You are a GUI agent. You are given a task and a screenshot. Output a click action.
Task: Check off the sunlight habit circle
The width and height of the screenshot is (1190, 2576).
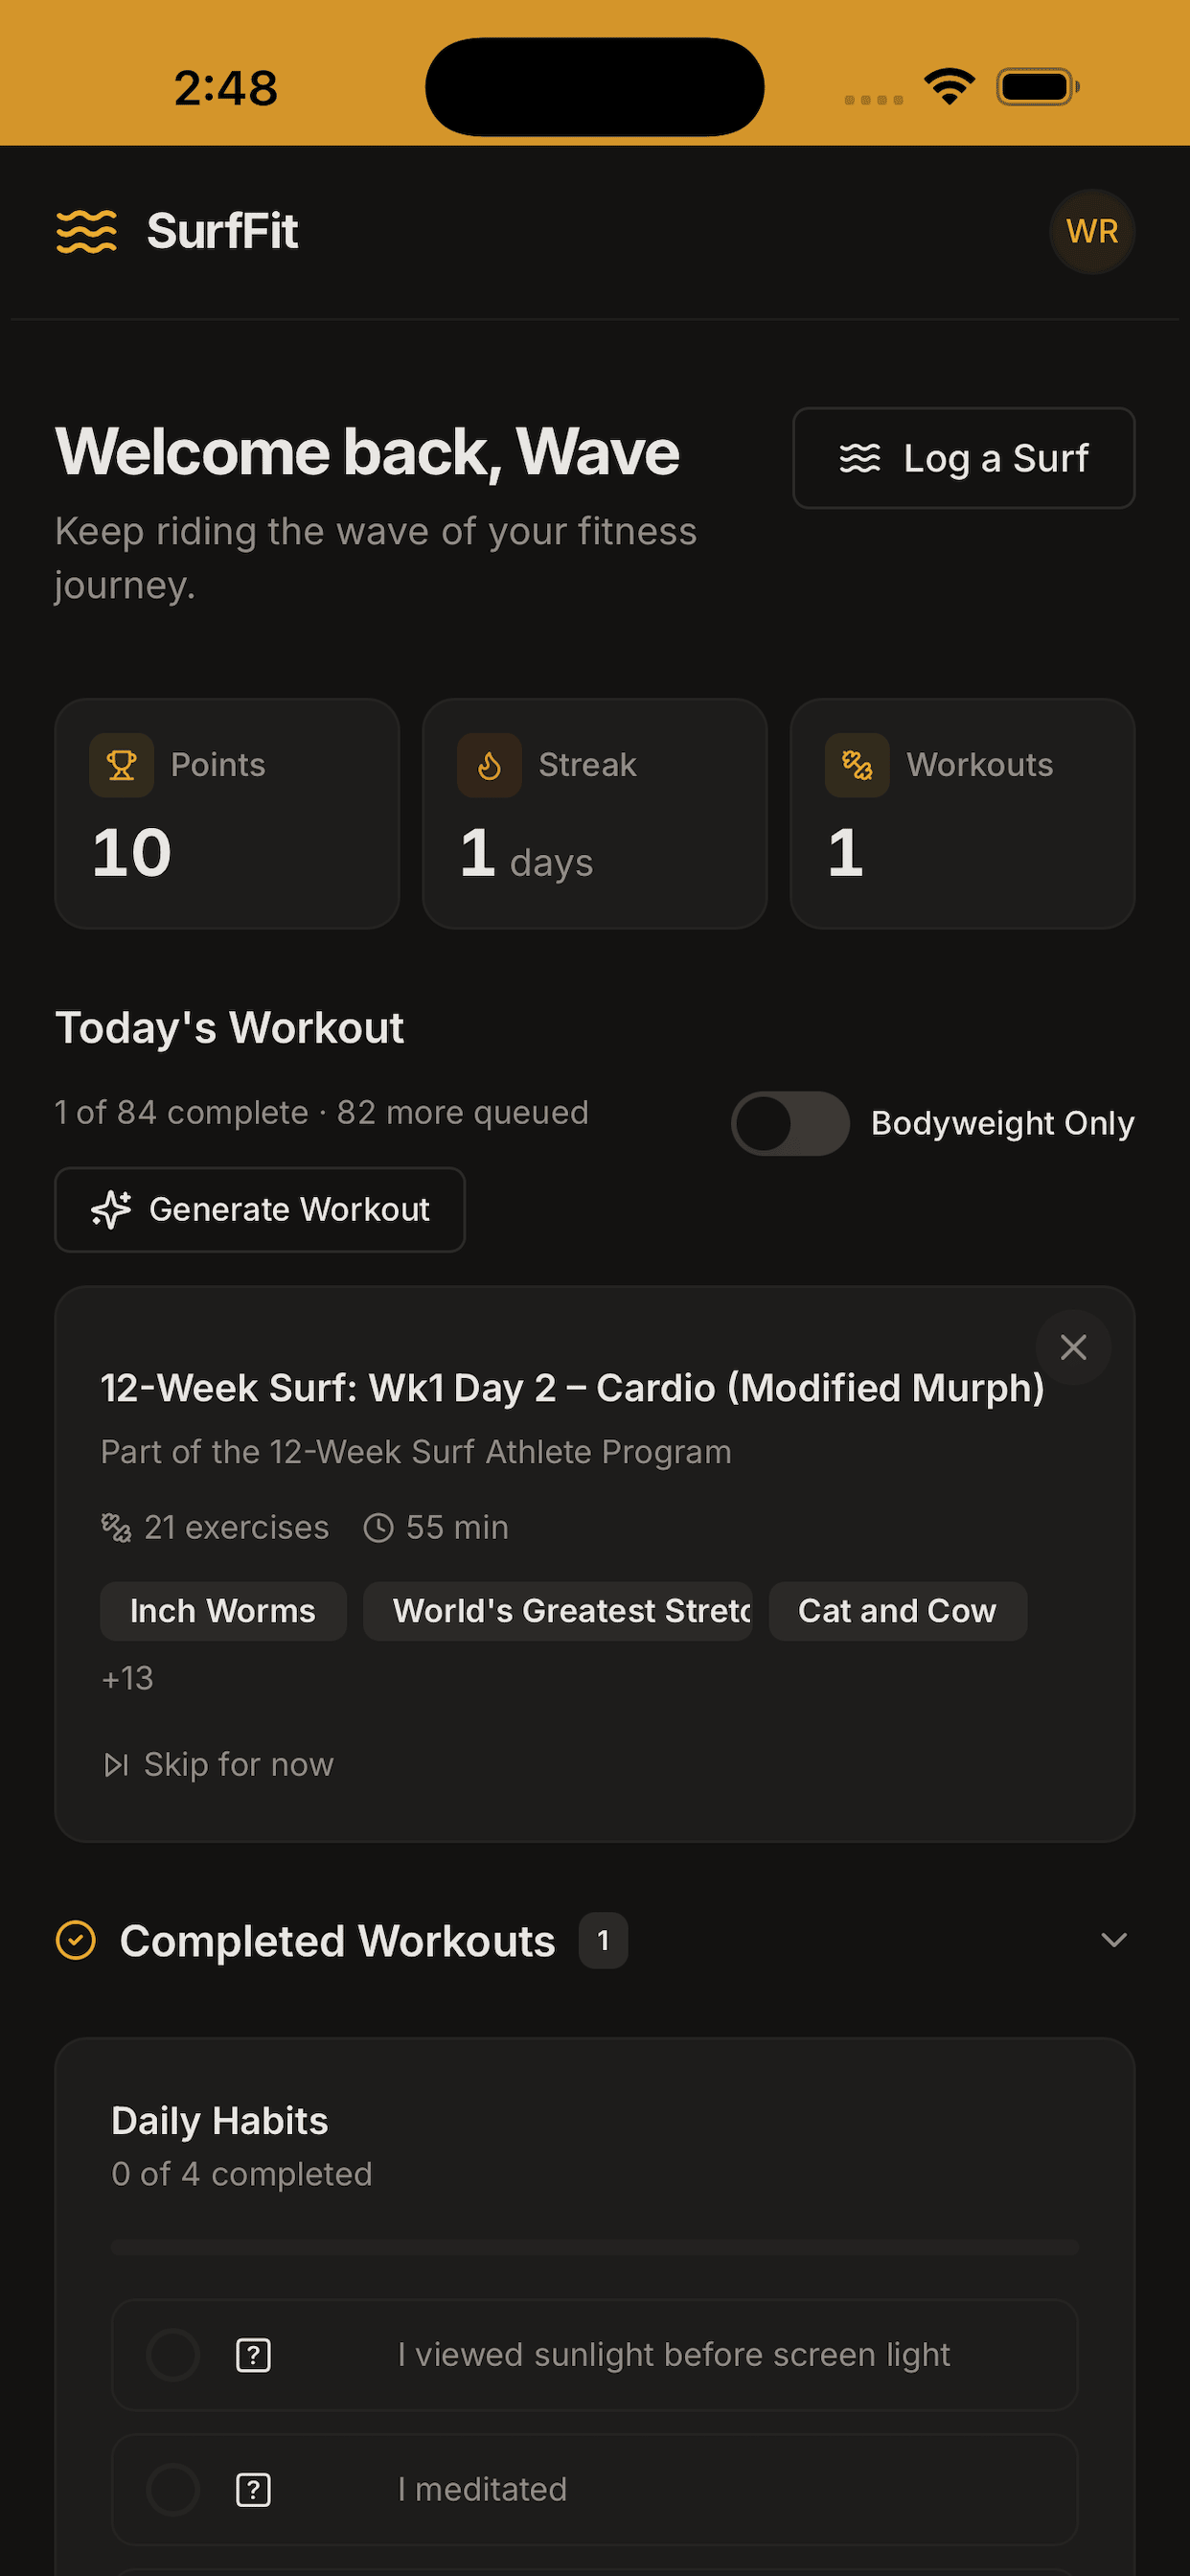(x=173, y=2355)
